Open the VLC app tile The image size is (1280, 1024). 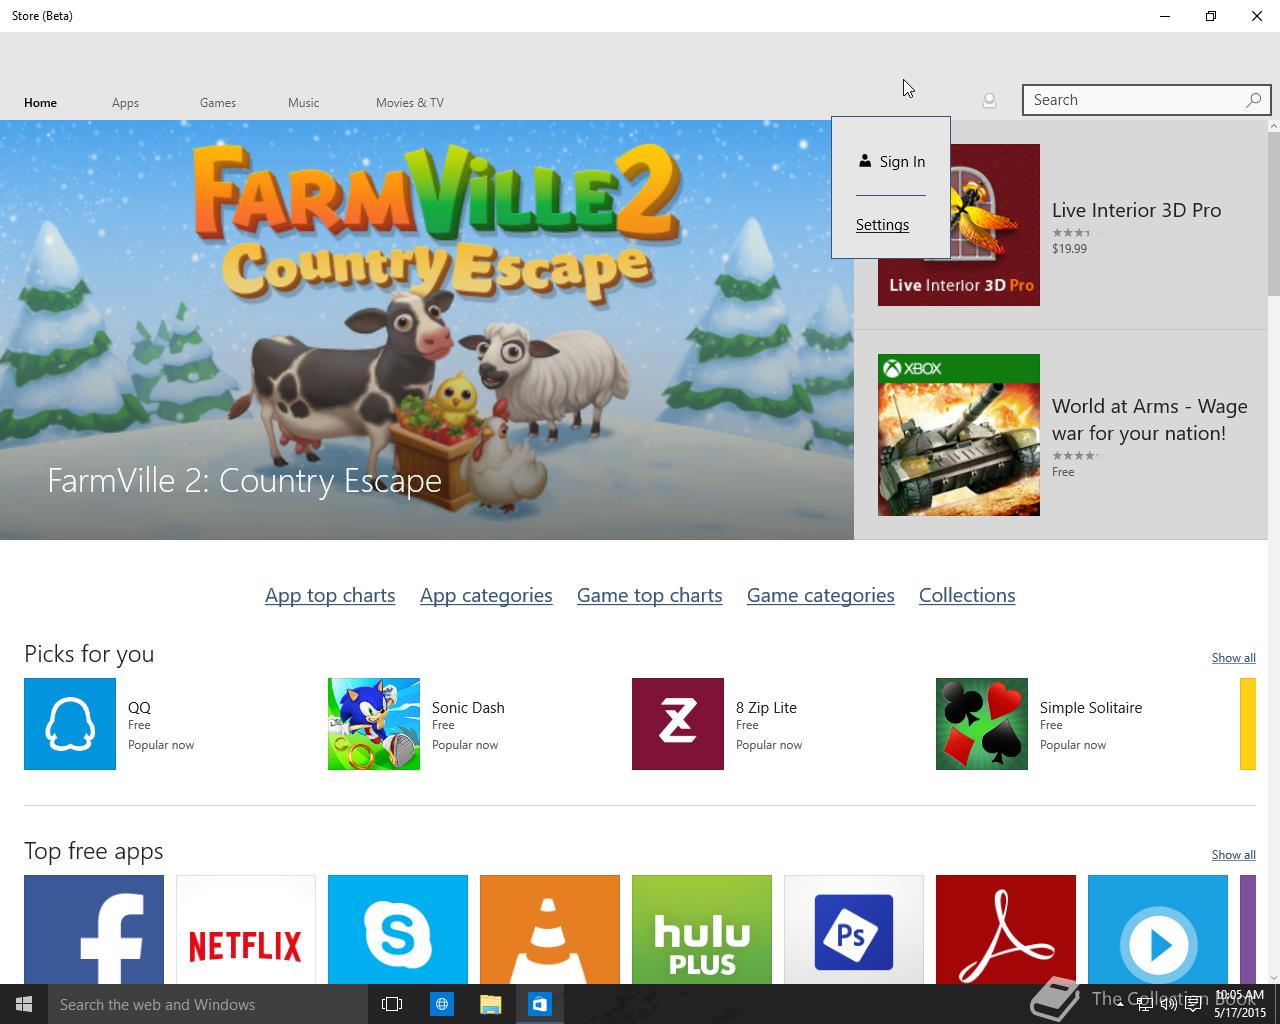click(550, 929)
